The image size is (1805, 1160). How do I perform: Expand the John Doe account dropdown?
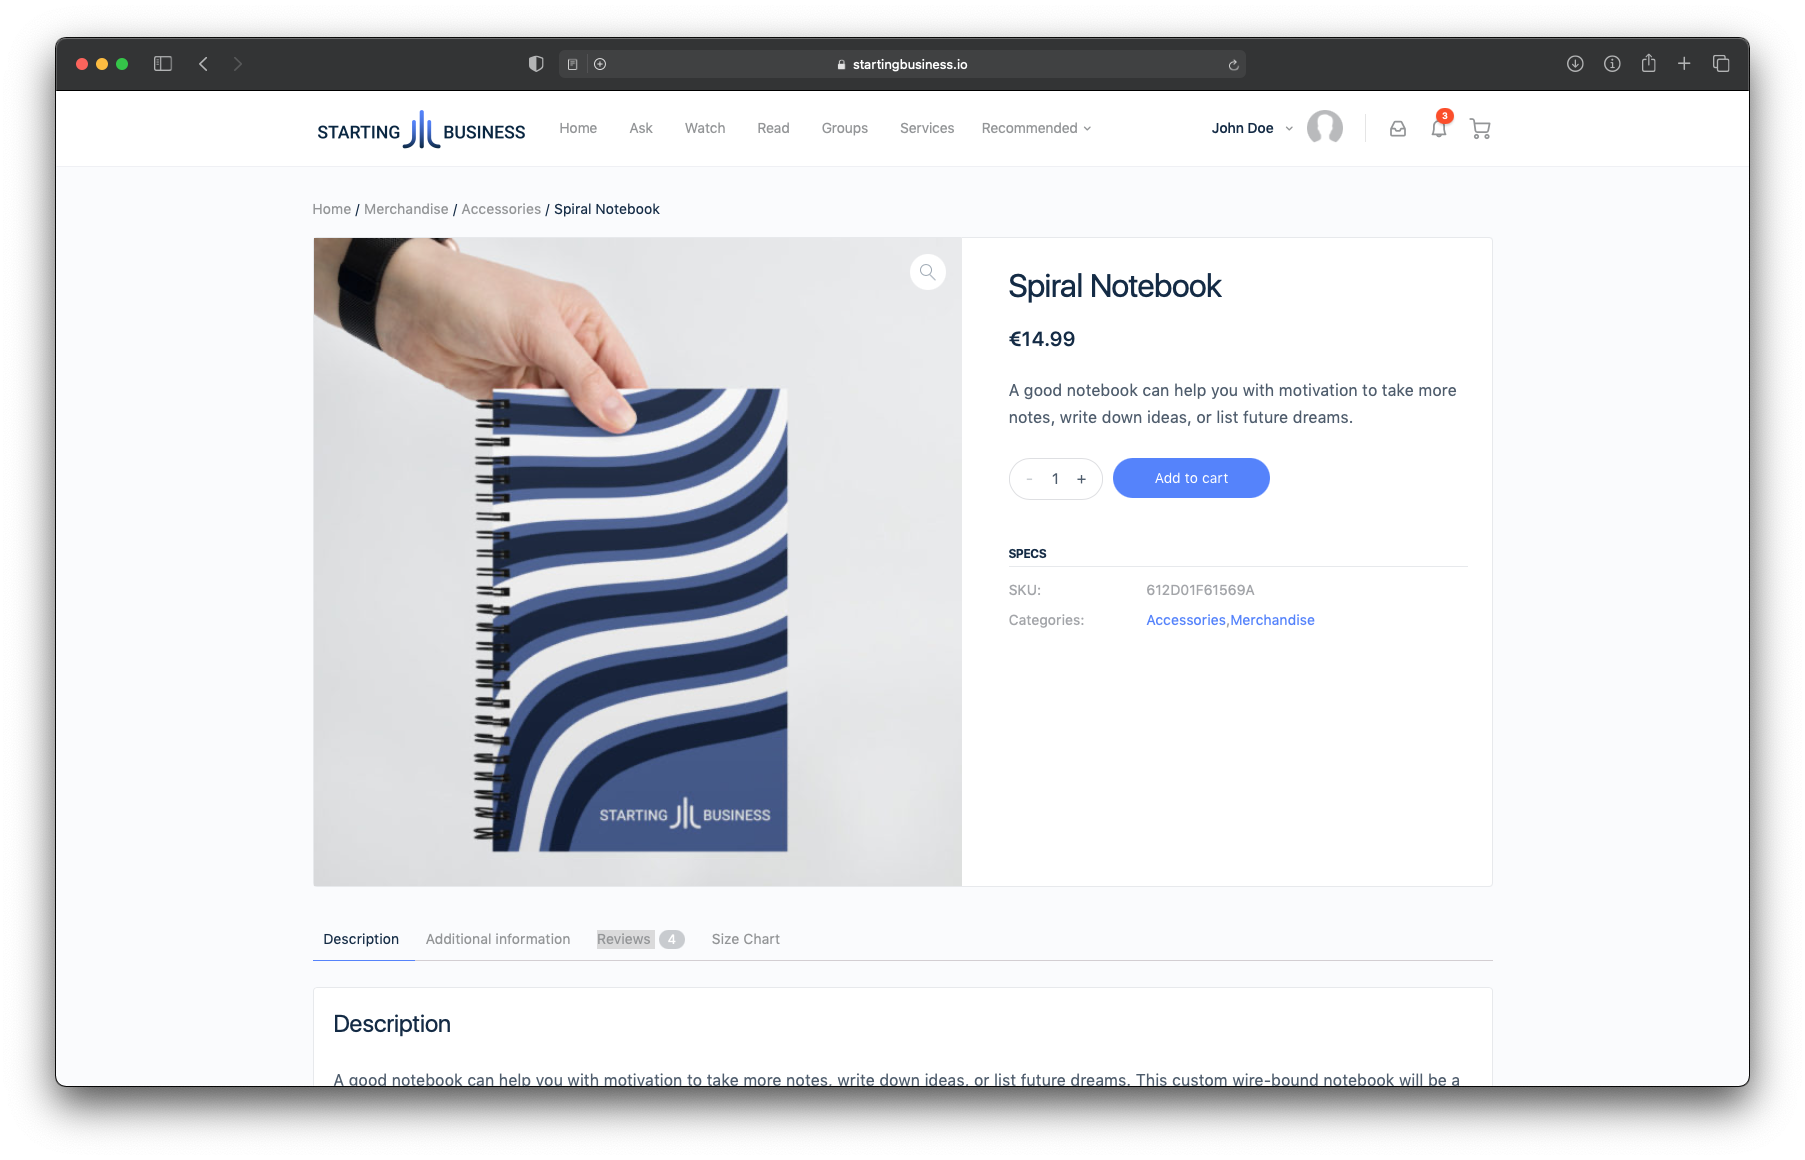[x=1253, y=128]
